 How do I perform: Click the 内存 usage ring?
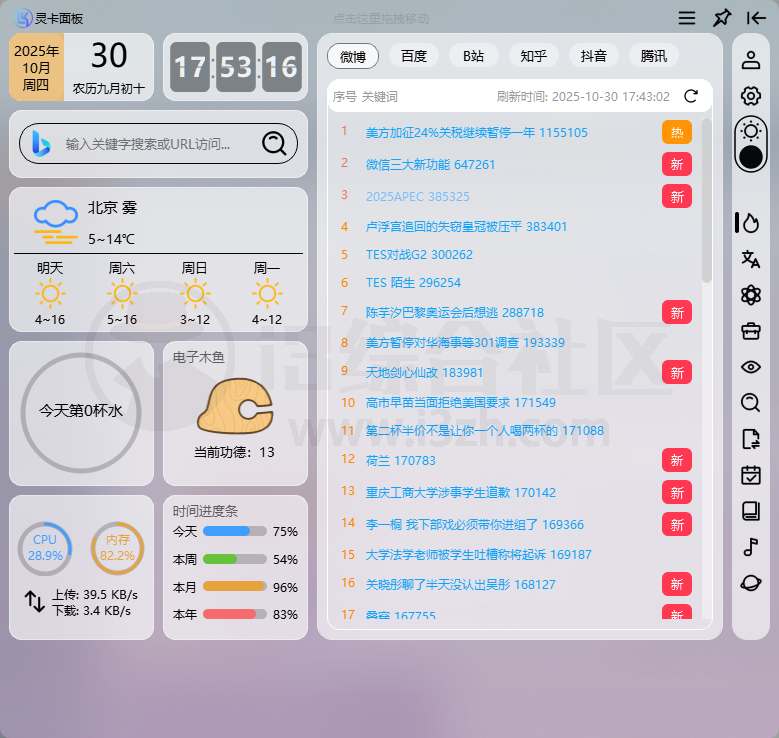117,548
